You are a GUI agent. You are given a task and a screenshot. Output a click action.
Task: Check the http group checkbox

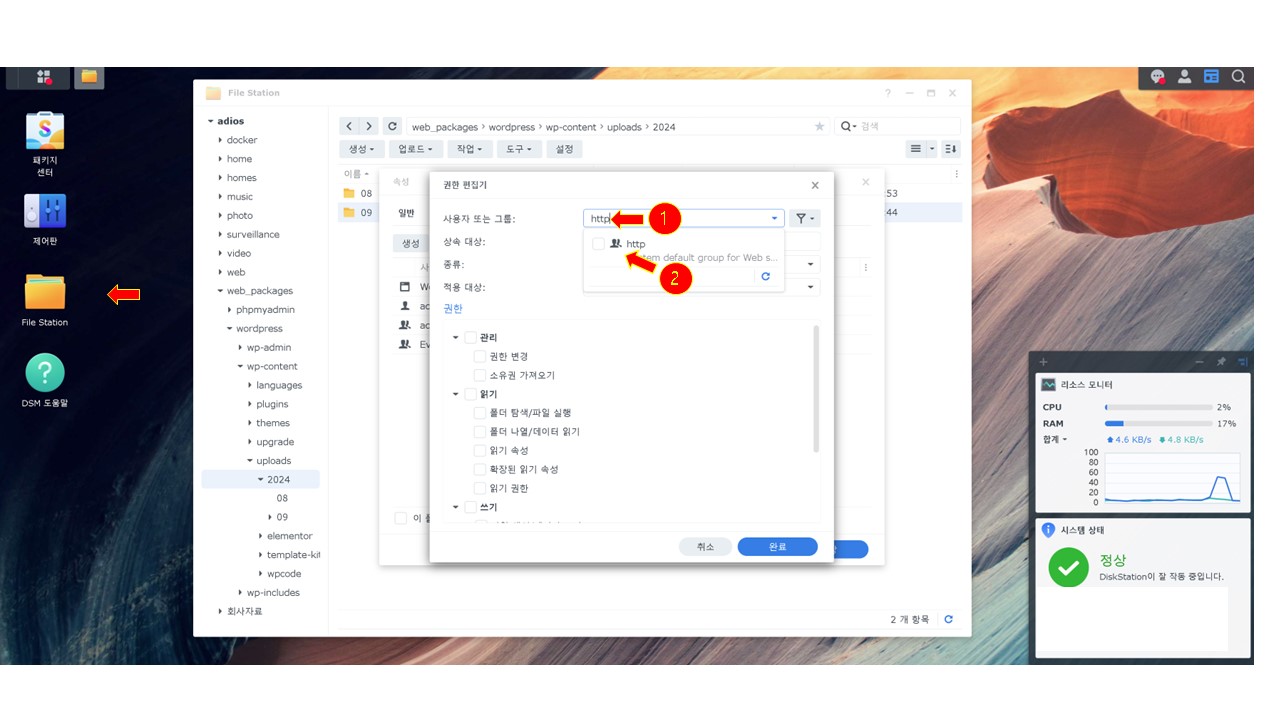tap(598, 244)
